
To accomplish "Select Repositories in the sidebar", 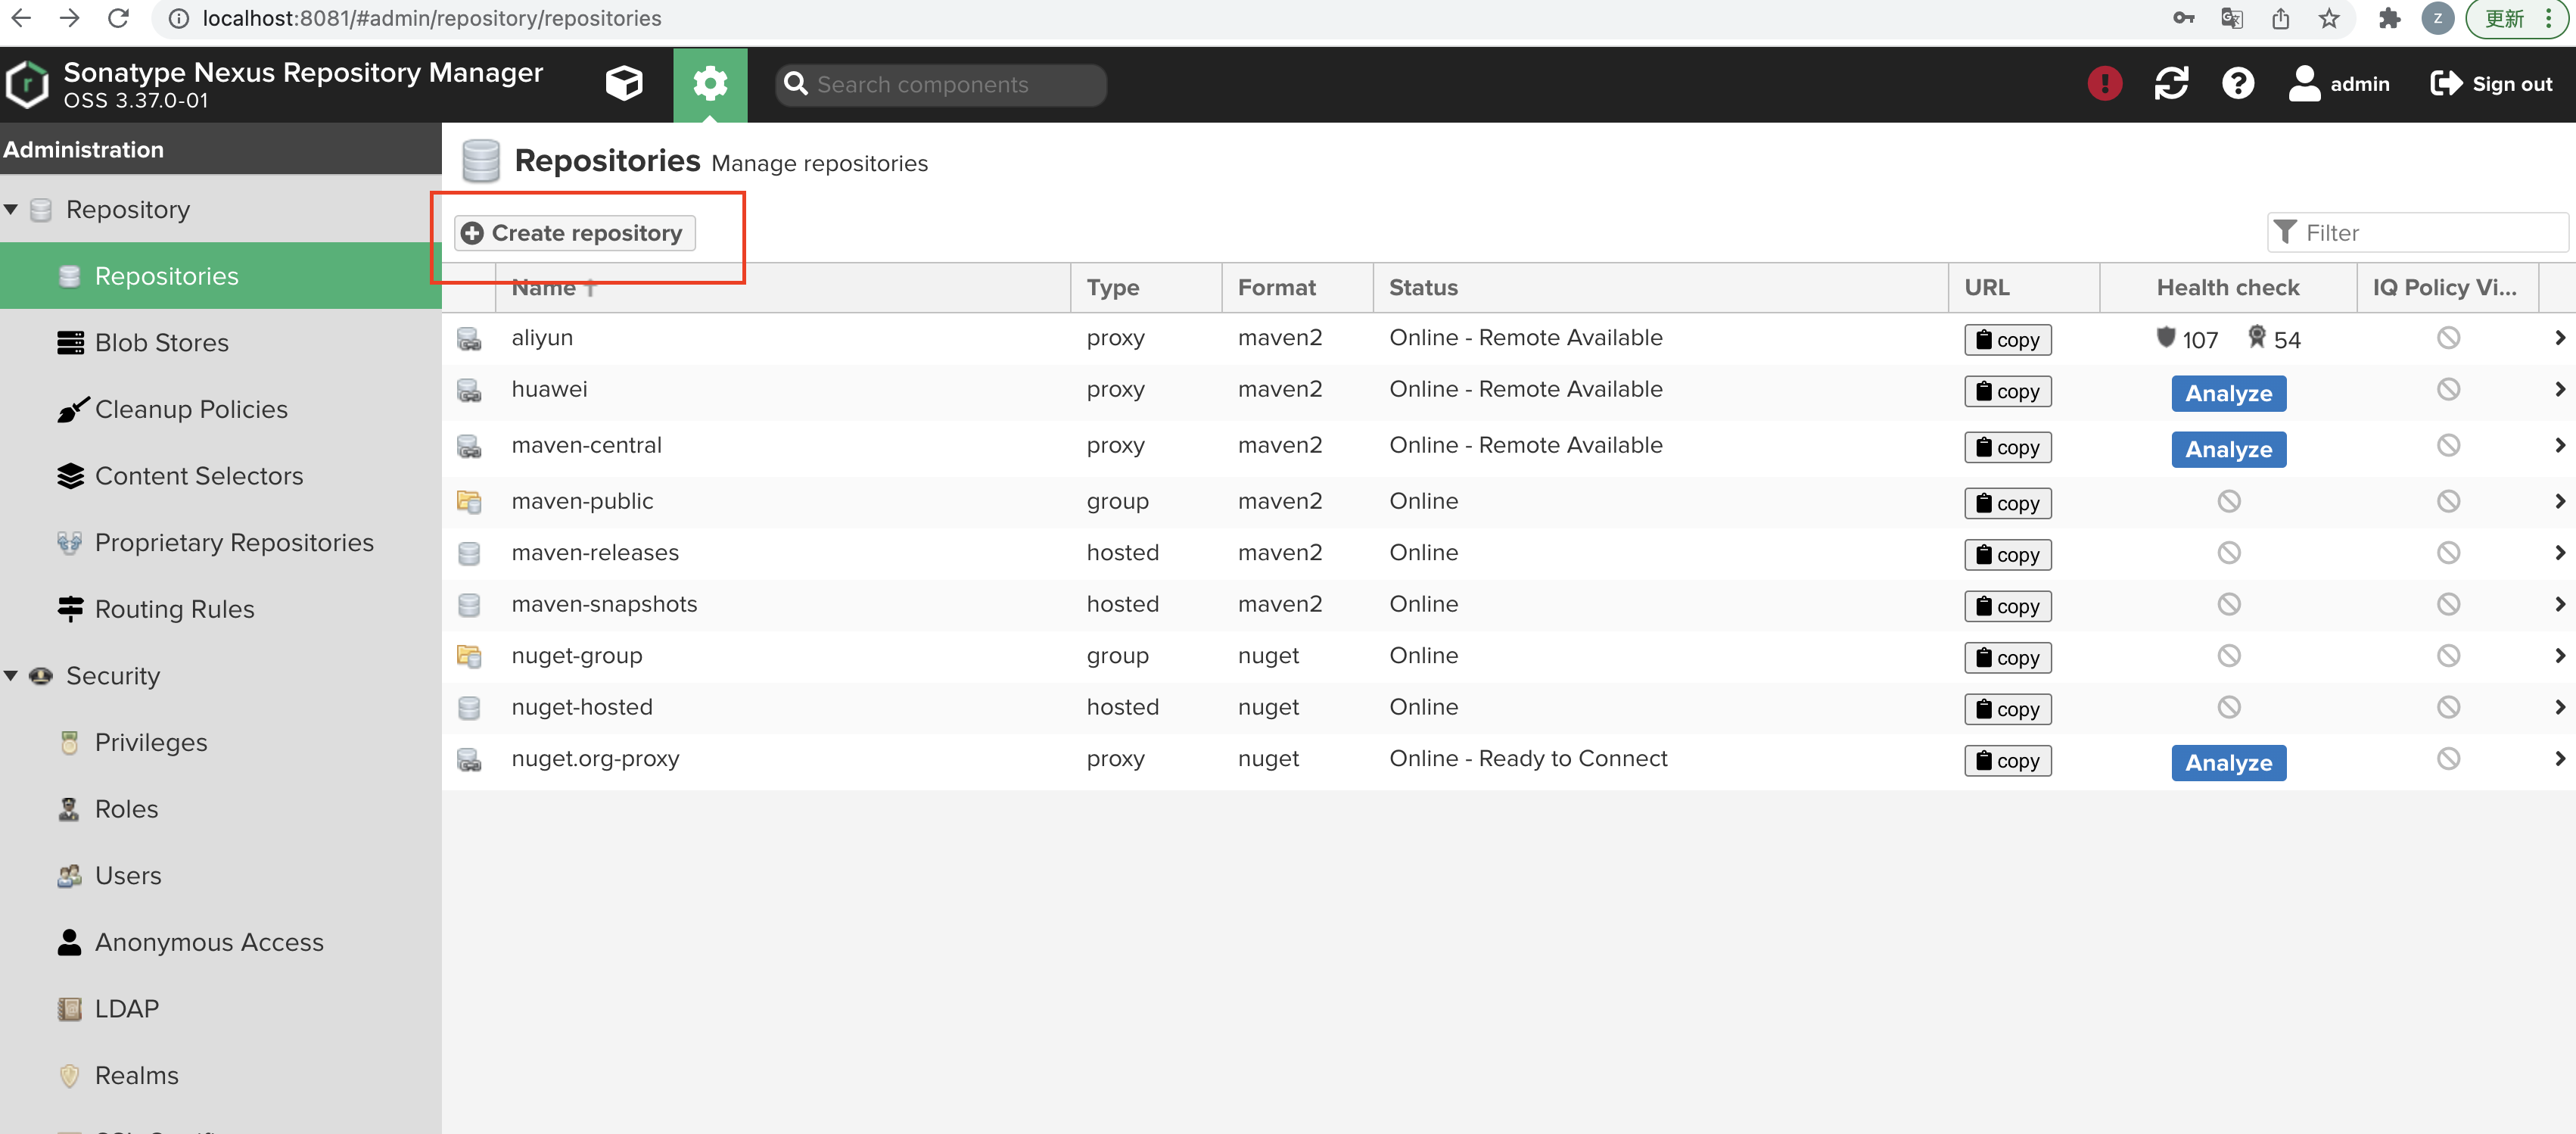I will (x=220, y=276).
